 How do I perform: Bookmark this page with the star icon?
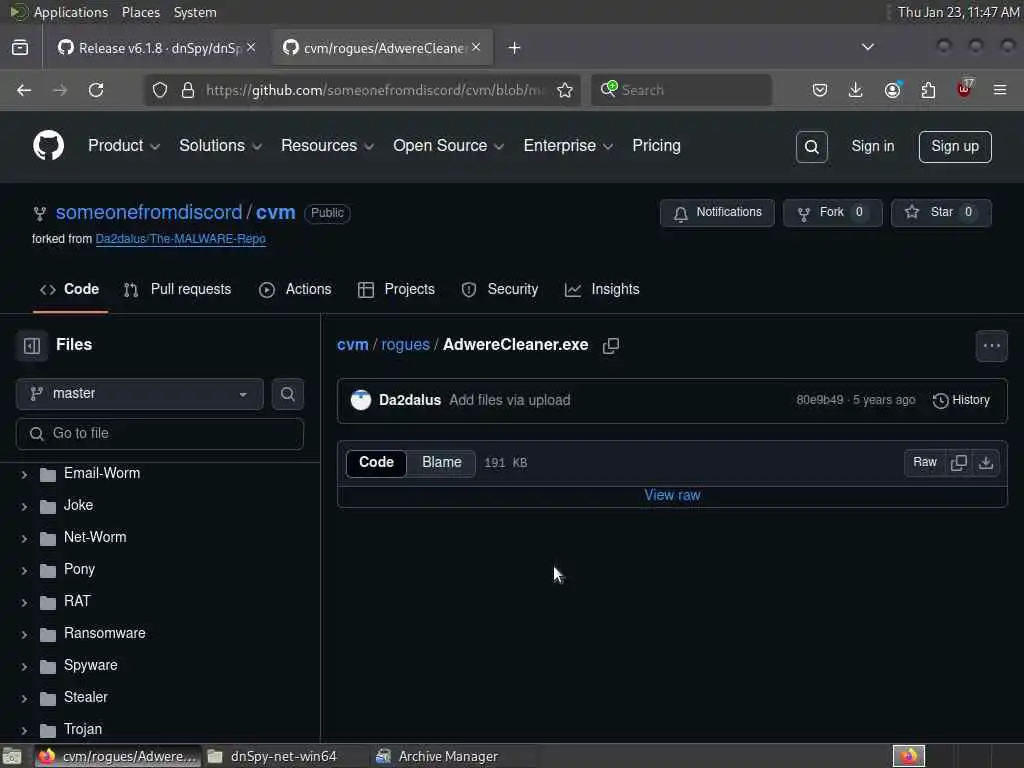click(565, 90)
